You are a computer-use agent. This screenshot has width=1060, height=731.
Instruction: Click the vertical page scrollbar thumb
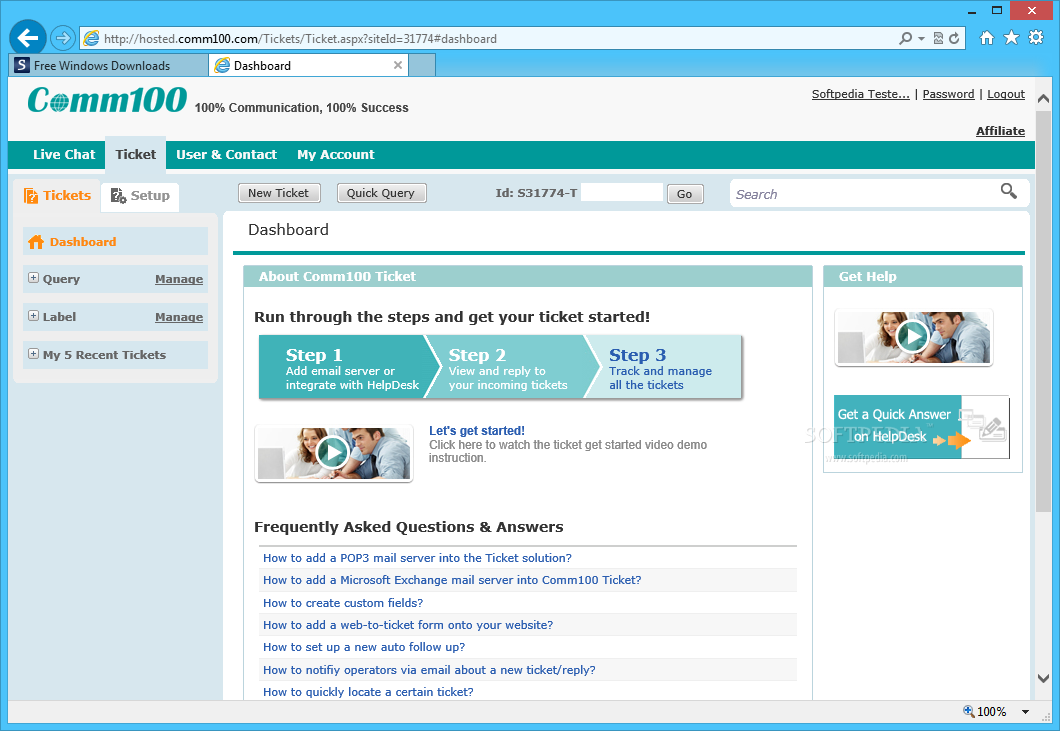point(1043,311)
